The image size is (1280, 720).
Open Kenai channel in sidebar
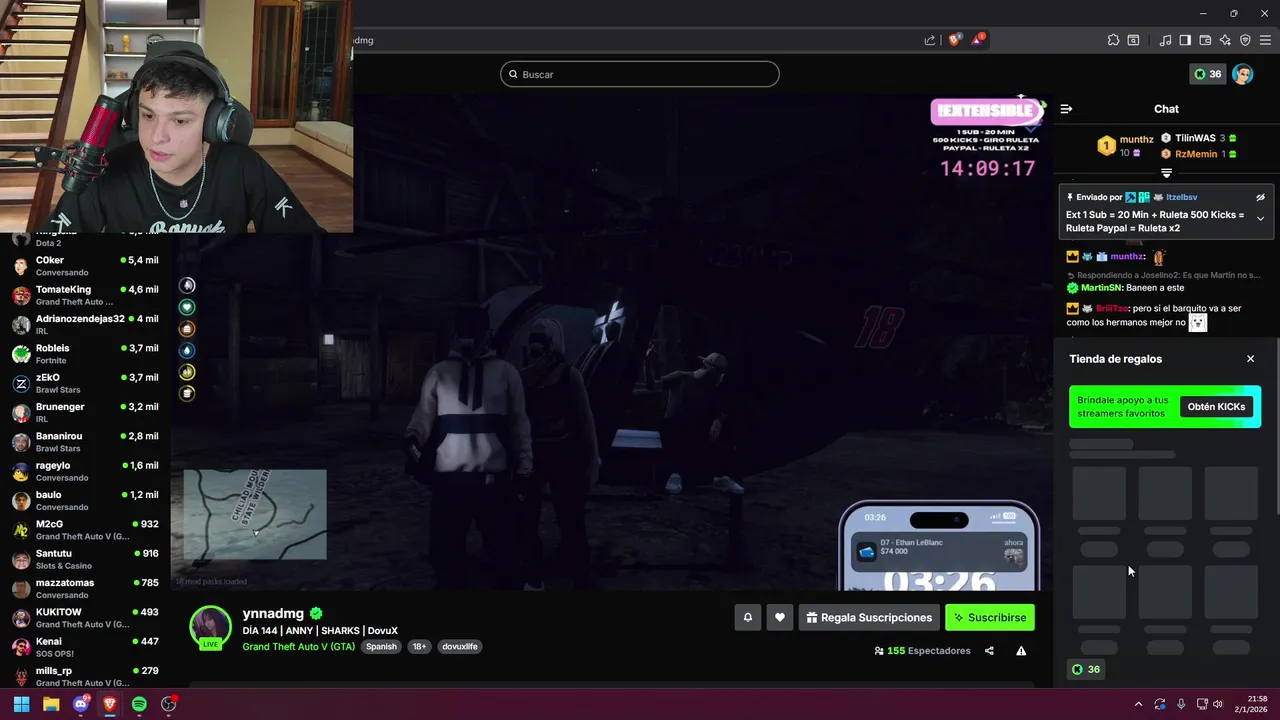pyautogui.click(x=85, y=647)
